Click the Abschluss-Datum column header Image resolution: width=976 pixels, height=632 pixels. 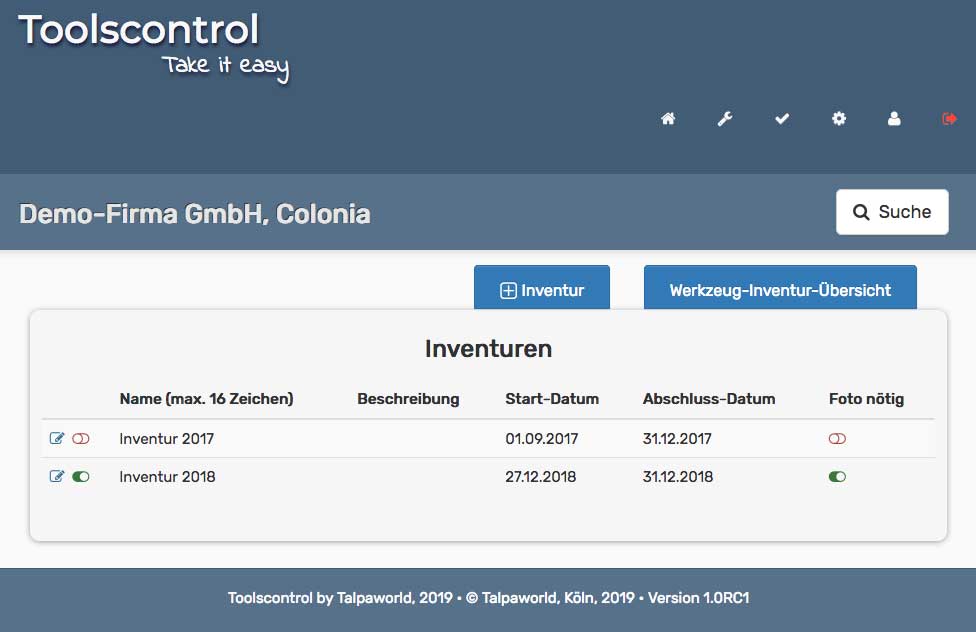click(x=709, y=399)
